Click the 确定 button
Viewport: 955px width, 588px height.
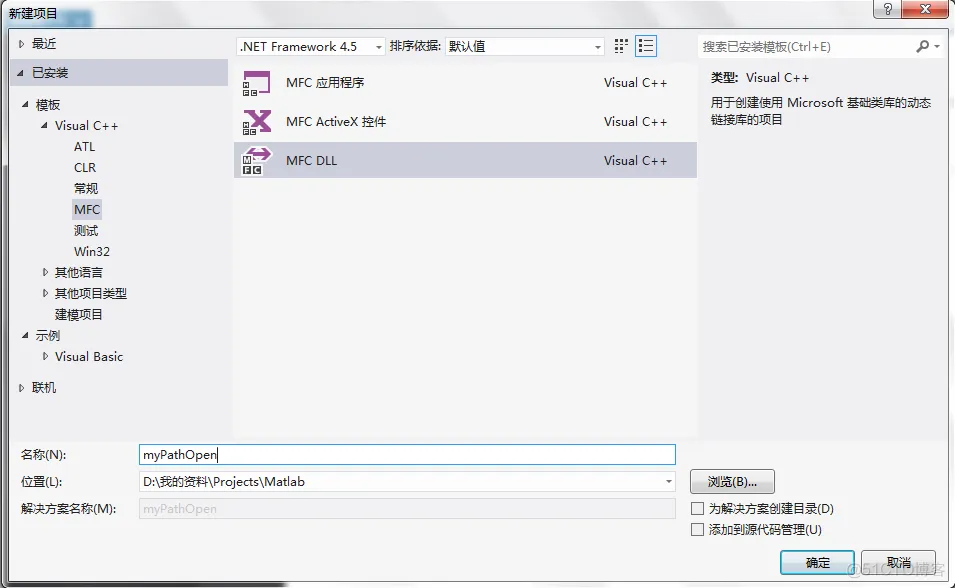click(x=817, y=562)
